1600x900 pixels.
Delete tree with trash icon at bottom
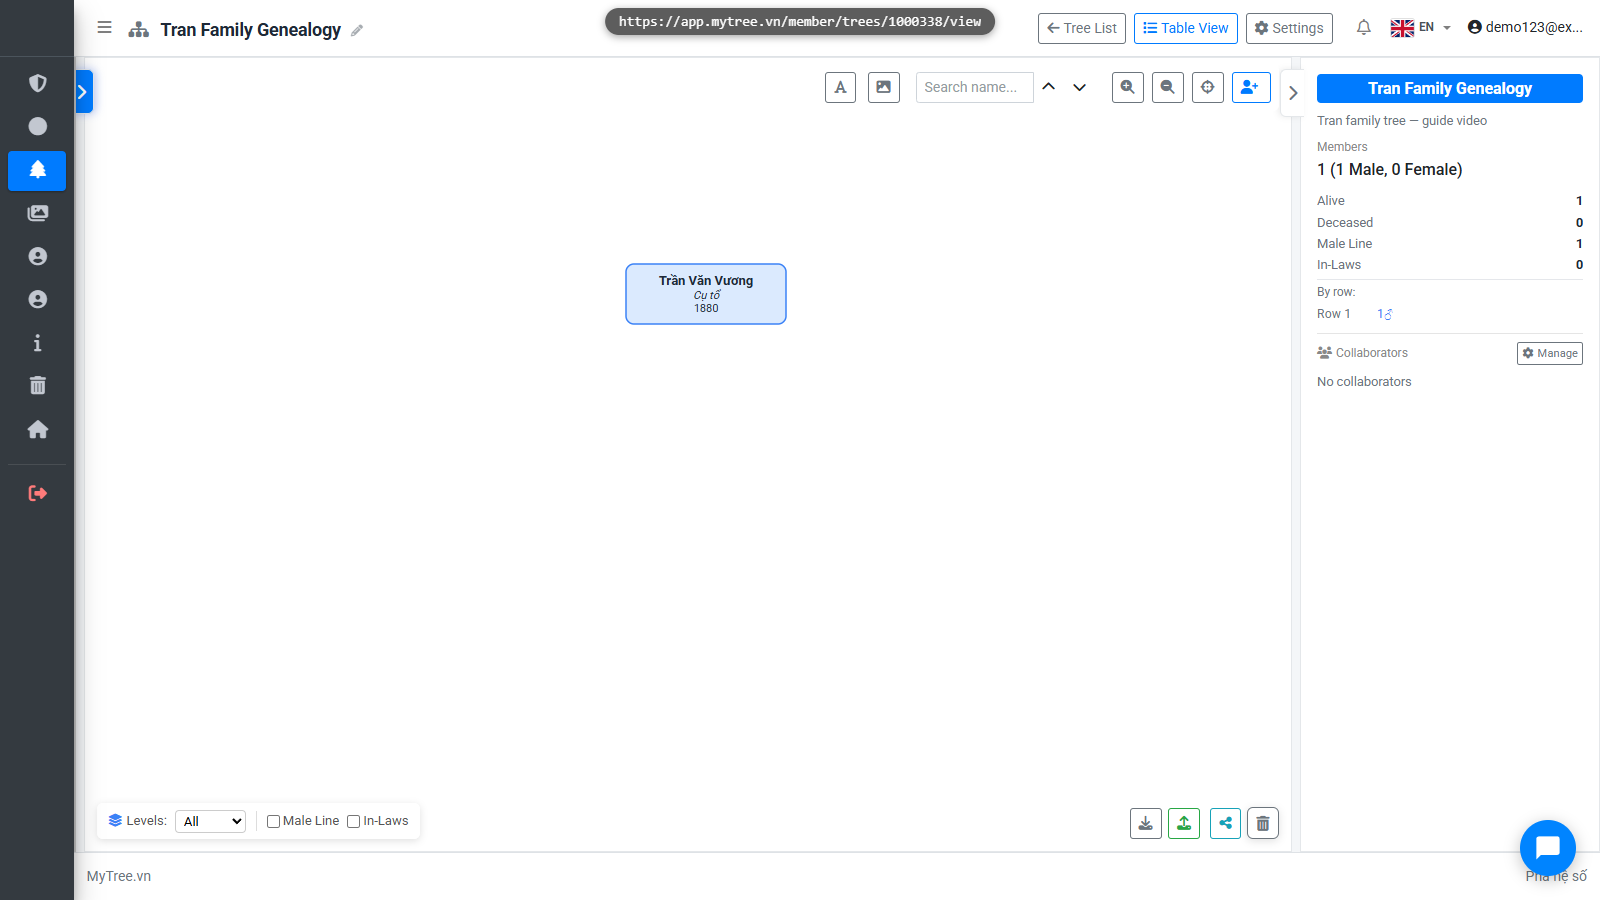click(1263, 823)
